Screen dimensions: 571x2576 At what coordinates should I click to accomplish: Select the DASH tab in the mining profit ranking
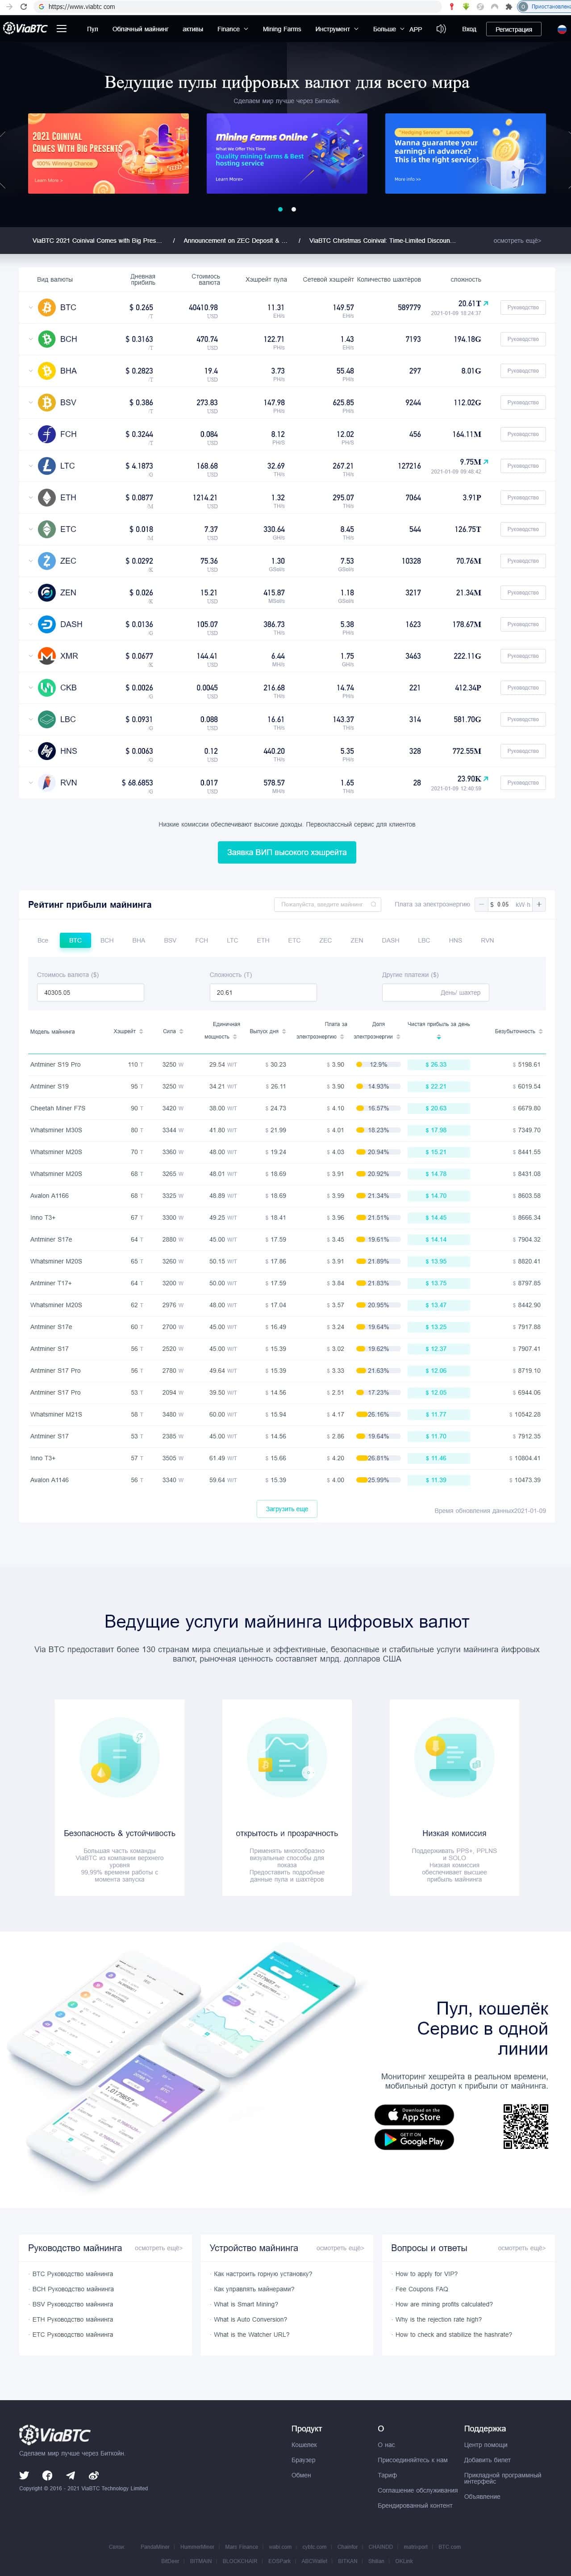(390, 940)
